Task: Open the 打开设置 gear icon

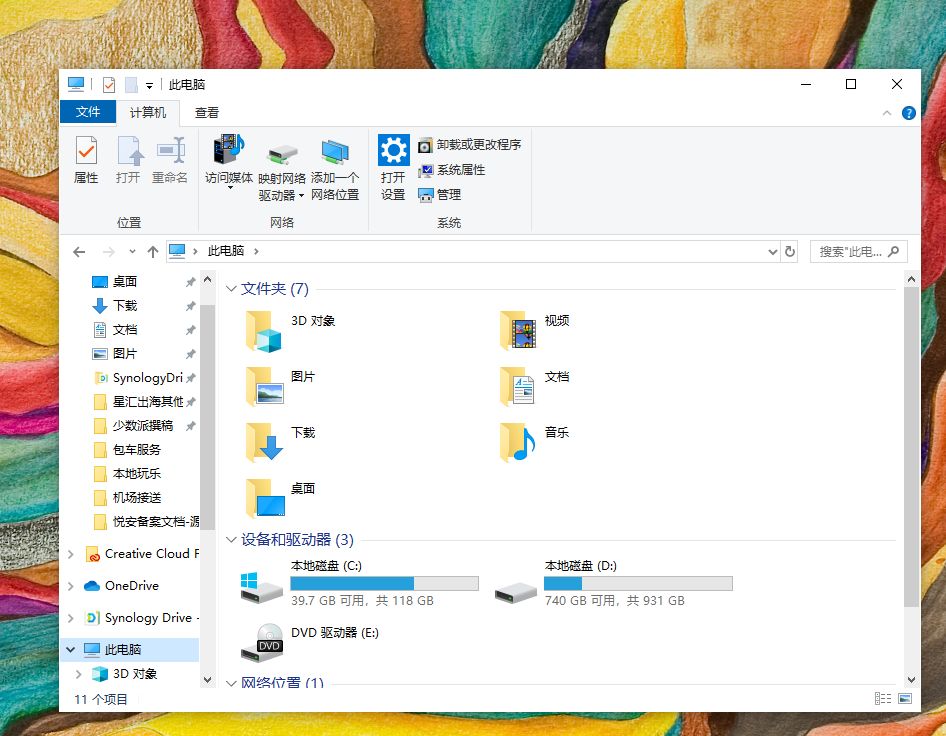Action: click(x=393, y=150)
